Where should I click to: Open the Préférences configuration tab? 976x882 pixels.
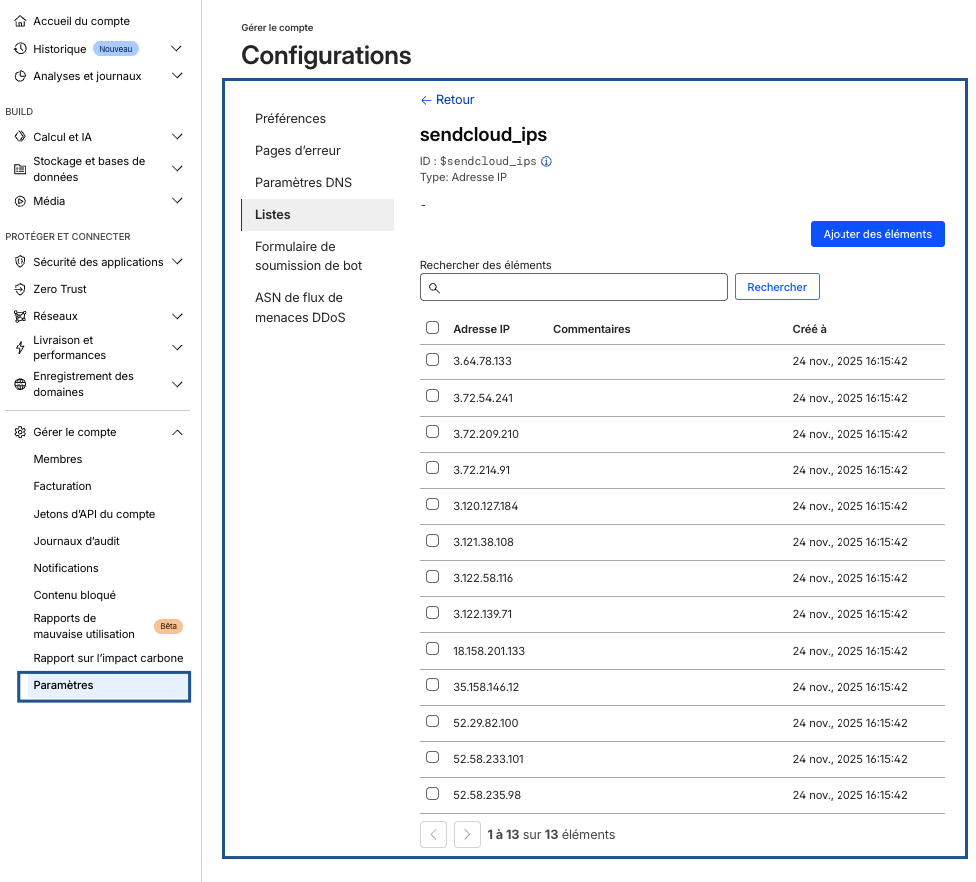[317, 119]
